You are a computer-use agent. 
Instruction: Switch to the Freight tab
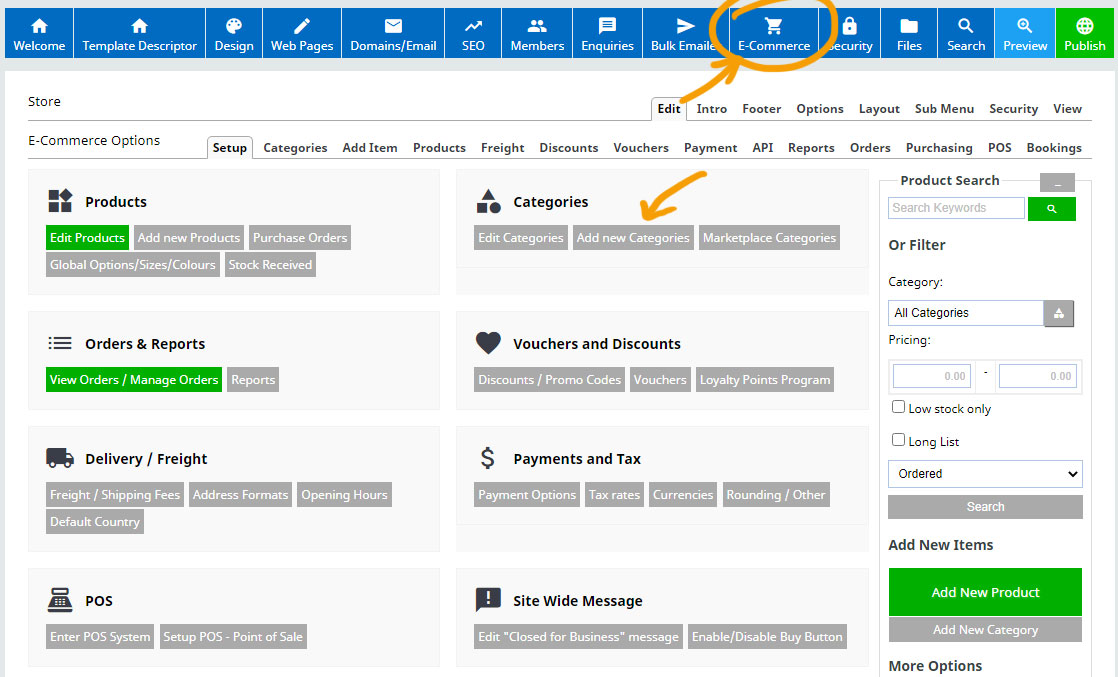[502, 148]
